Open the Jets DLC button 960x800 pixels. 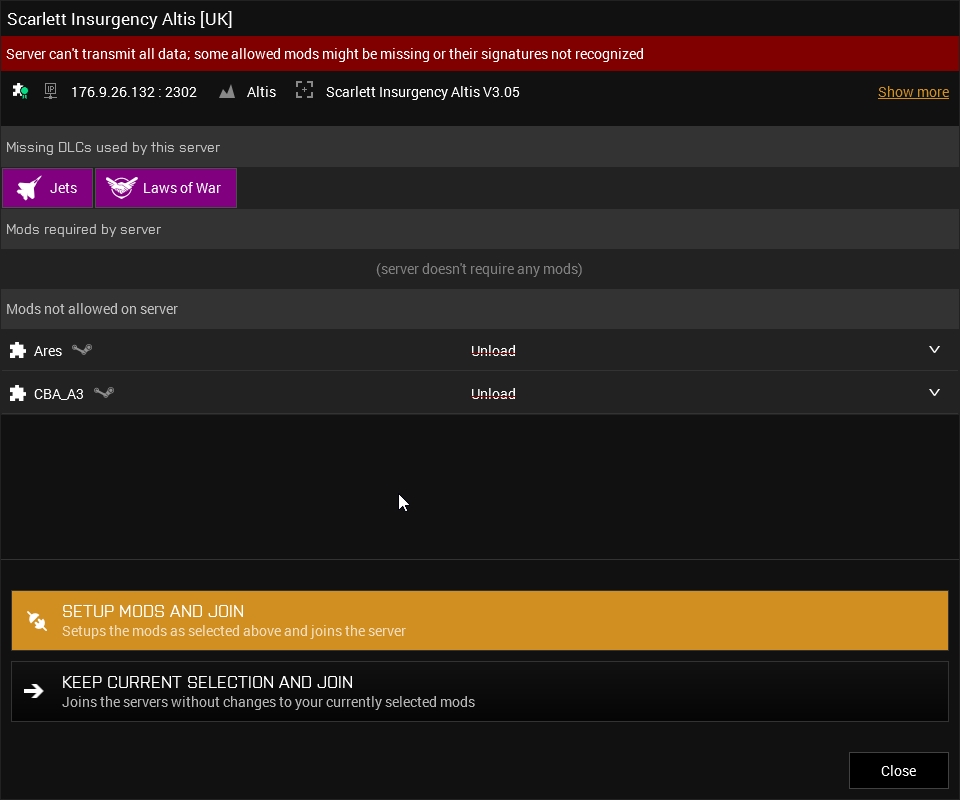[x=48, y=188]
